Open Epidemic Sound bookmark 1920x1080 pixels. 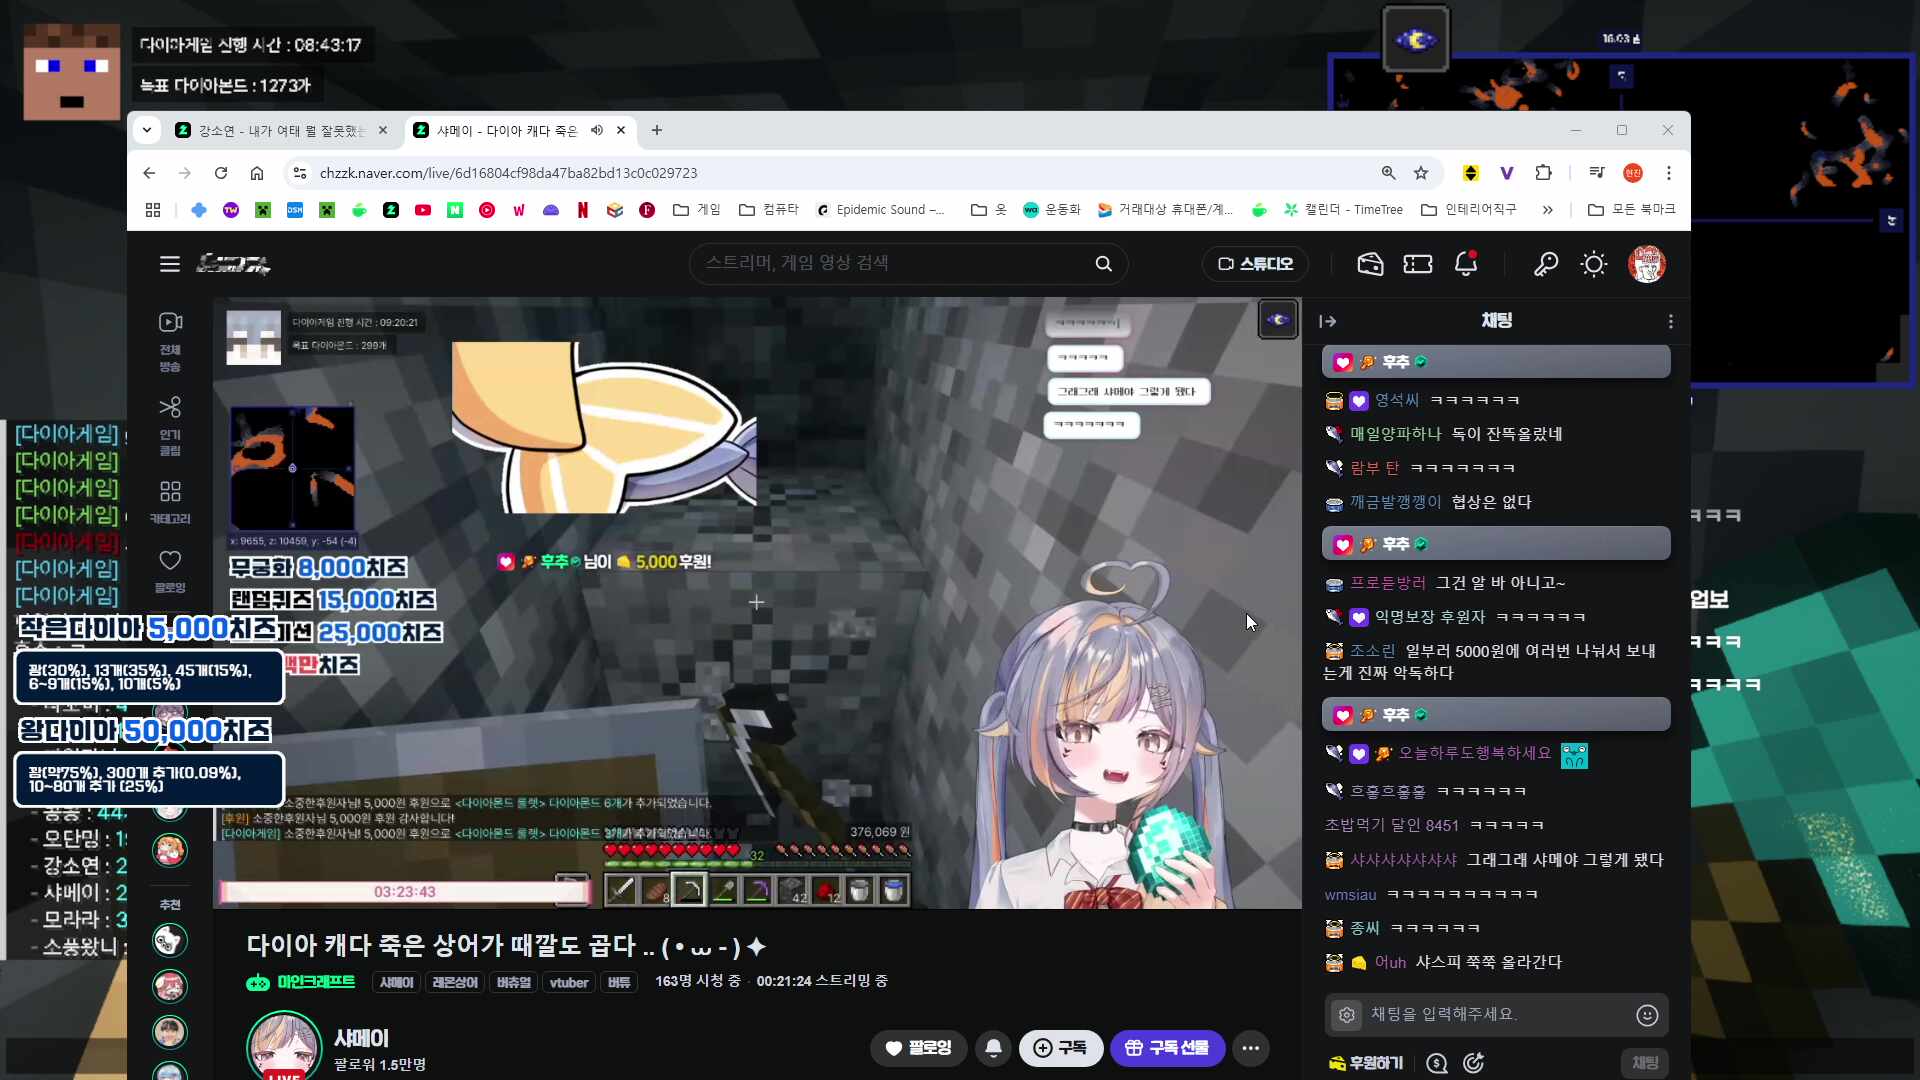[x=880, y=210]
